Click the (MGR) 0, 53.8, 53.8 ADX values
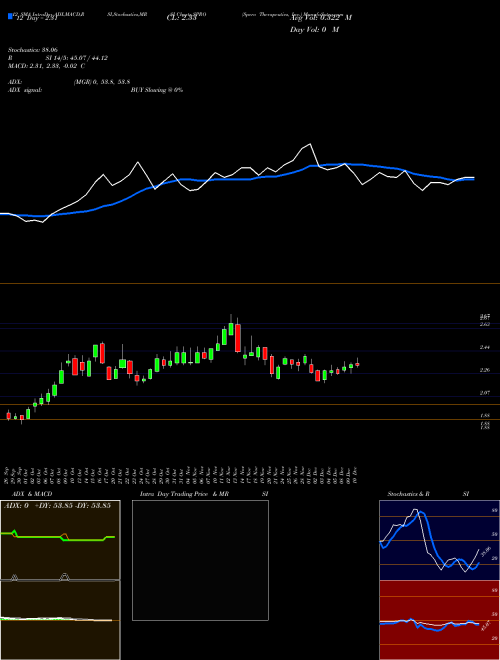This screenshot has height=660, width=500. [x=101, y=82]
